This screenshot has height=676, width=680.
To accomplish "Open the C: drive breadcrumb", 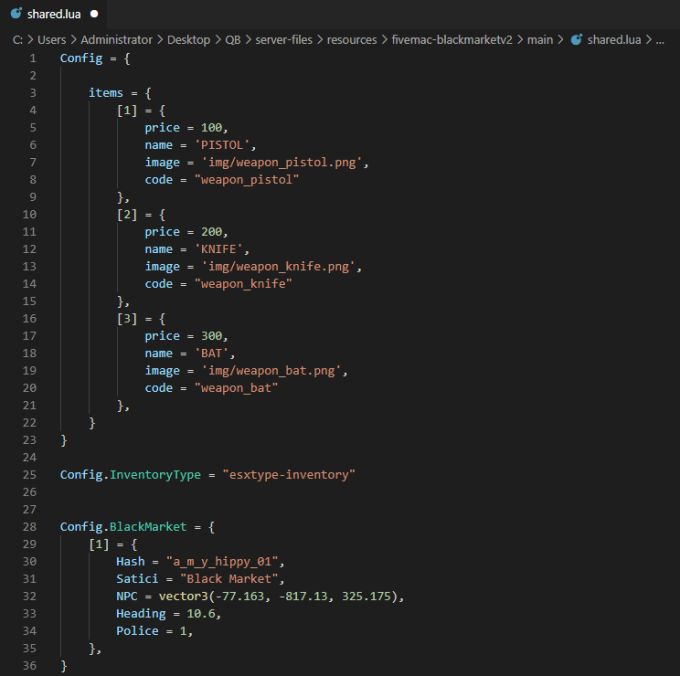I will [x=17, y=40].
